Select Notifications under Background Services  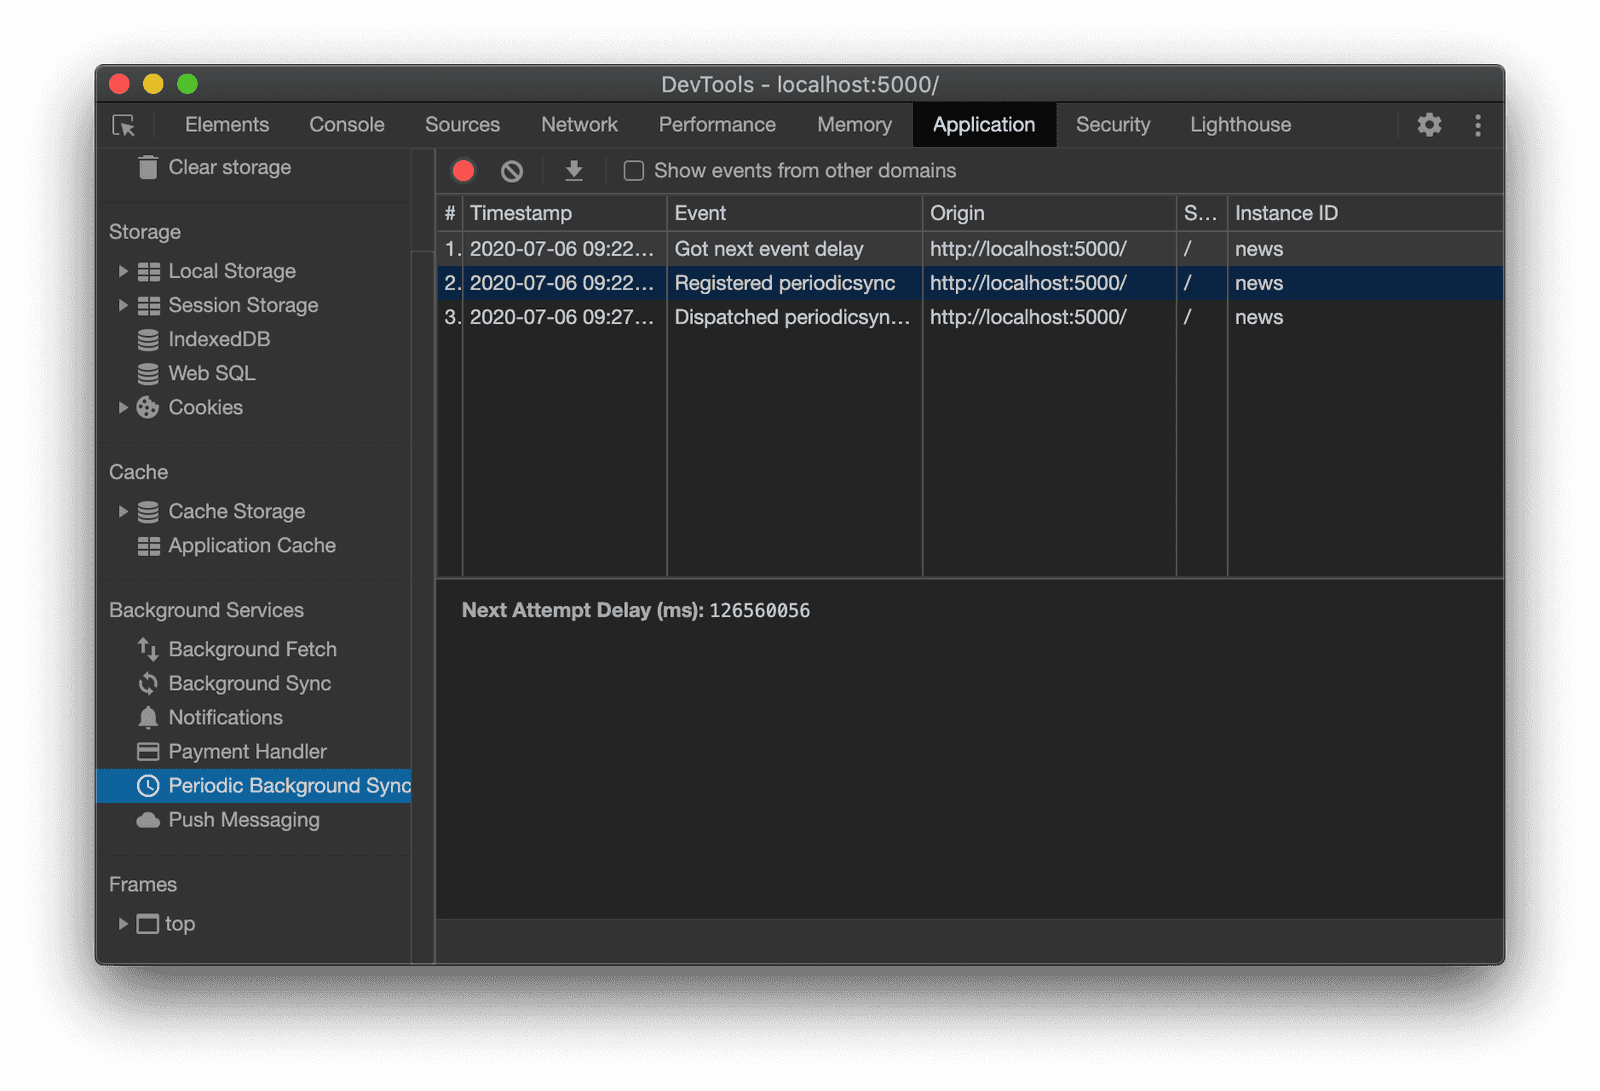[225, 717]
